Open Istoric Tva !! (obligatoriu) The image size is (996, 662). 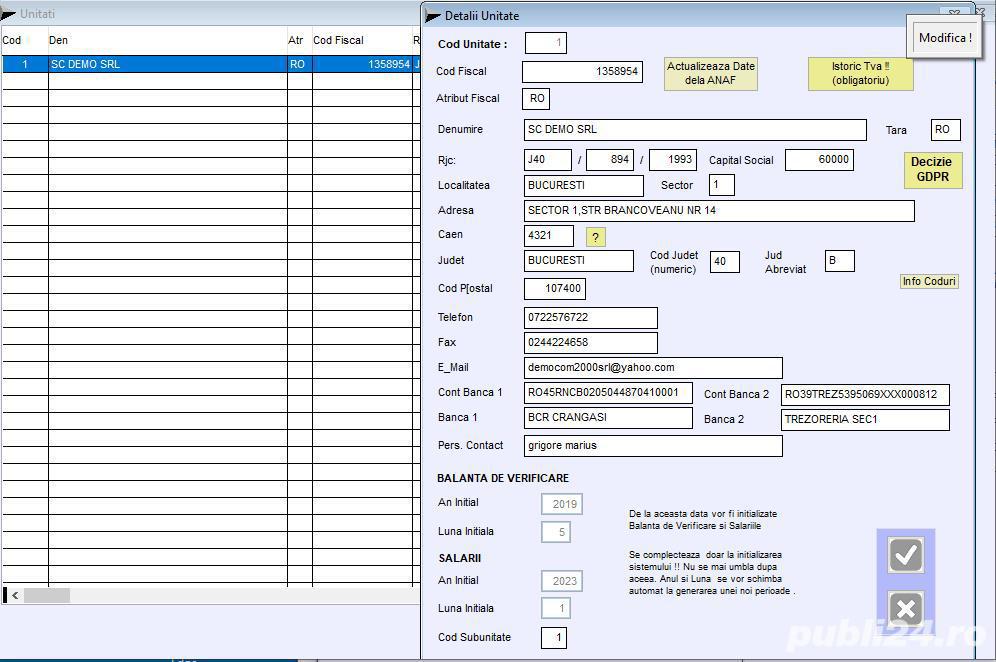860,72
